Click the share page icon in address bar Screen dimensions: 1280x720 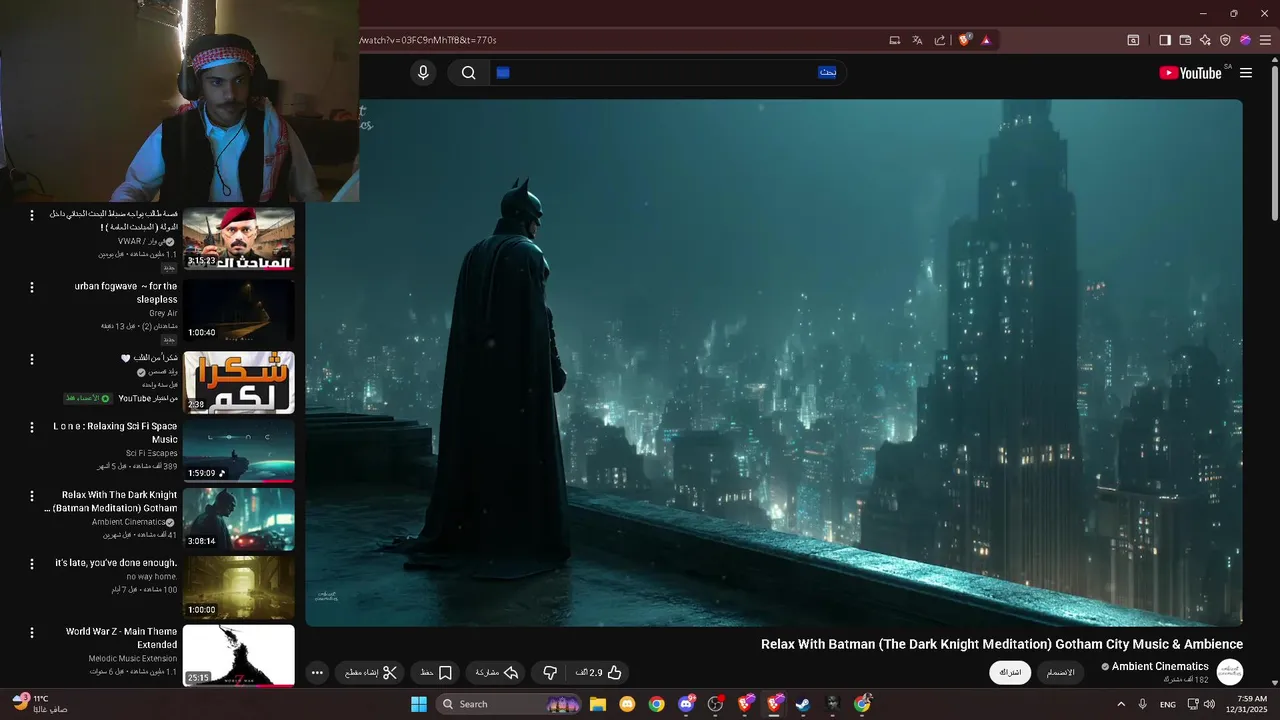(x=940, y=40)
